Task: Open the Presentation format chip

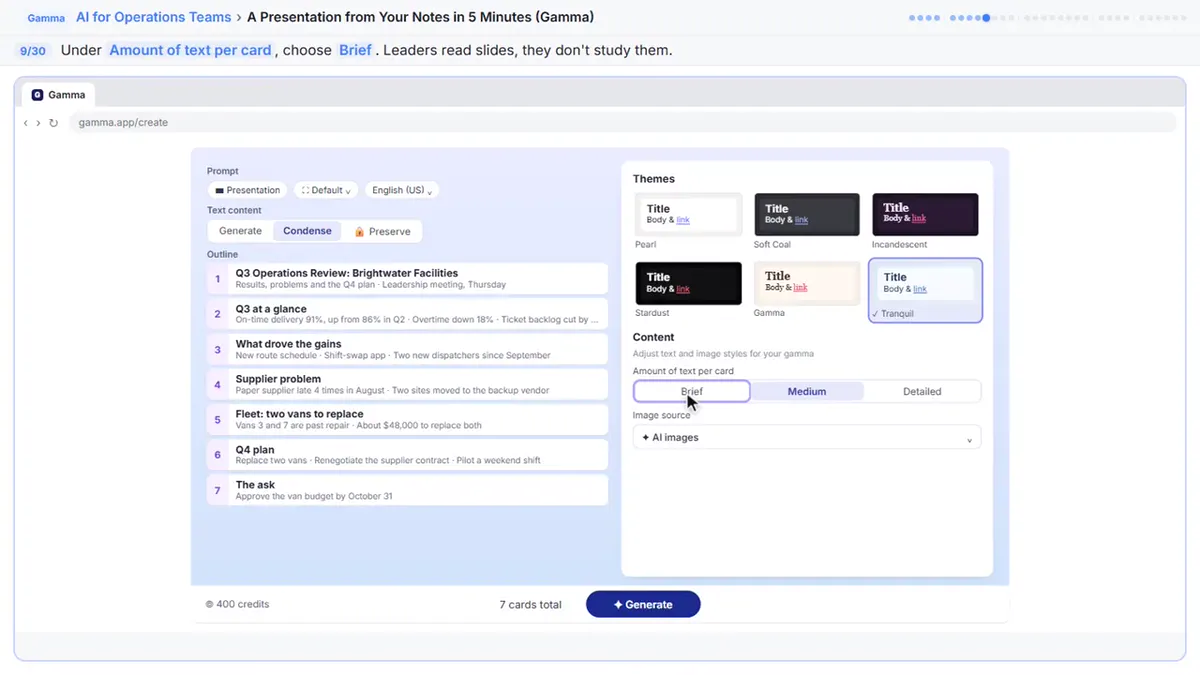Action: coord(248,190)
